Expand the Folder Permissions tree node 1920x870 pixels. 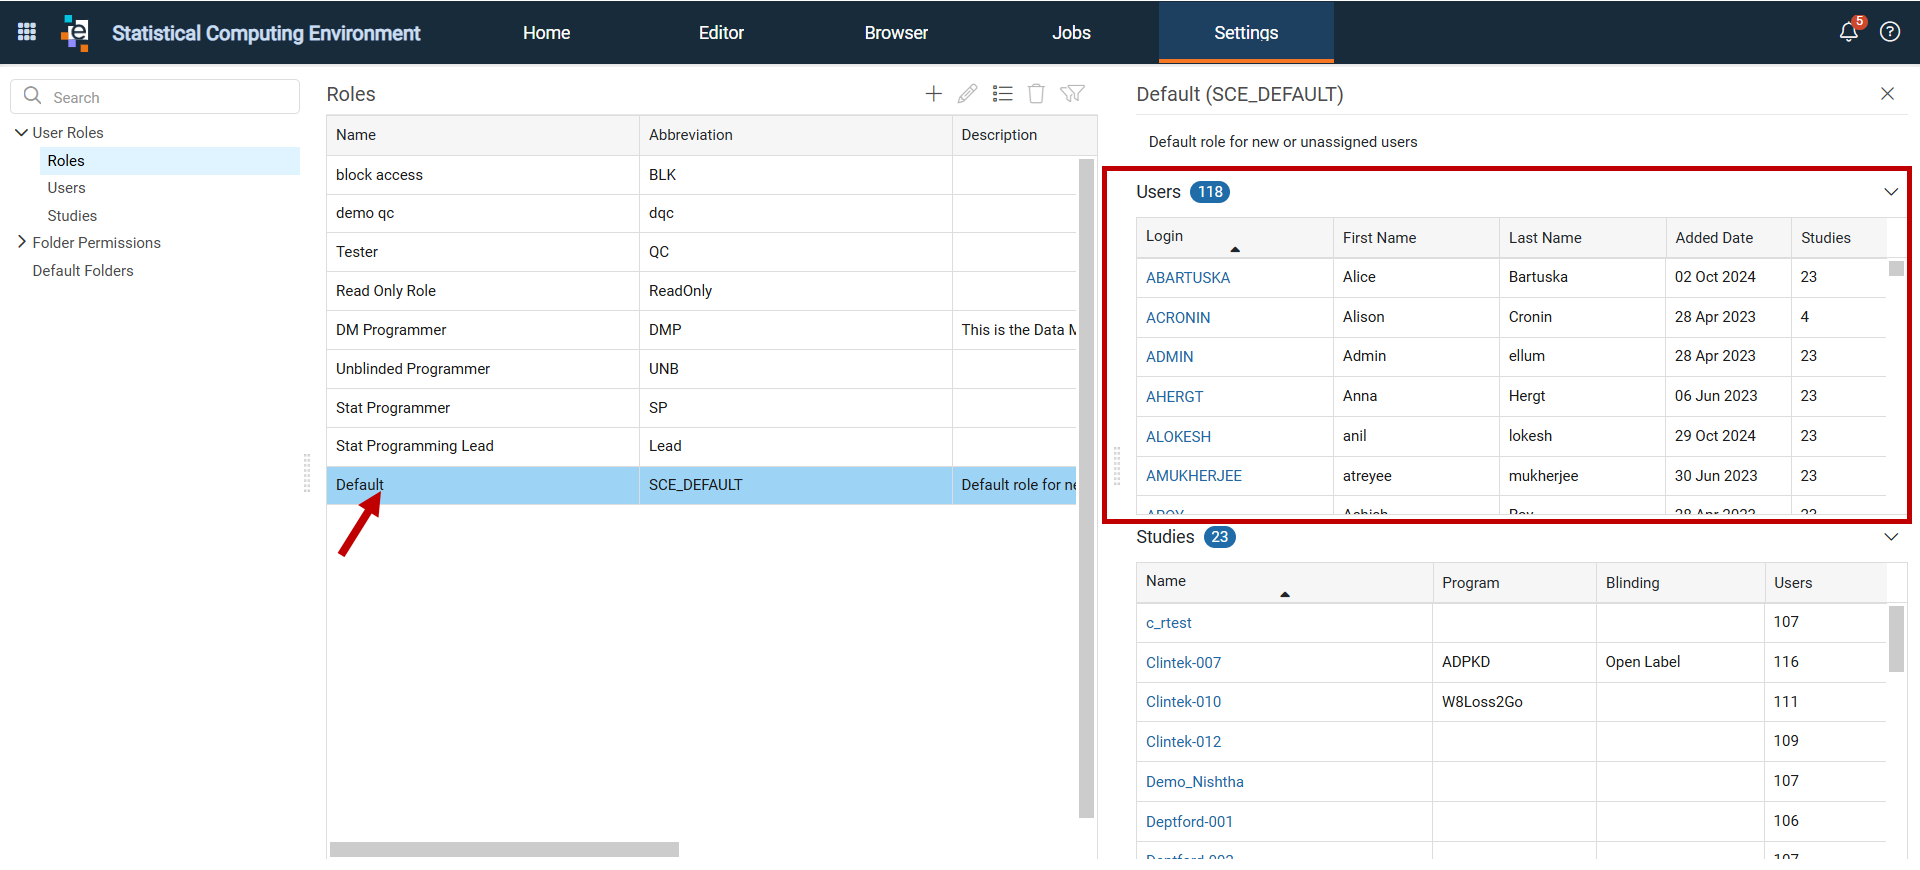point(21,242)
